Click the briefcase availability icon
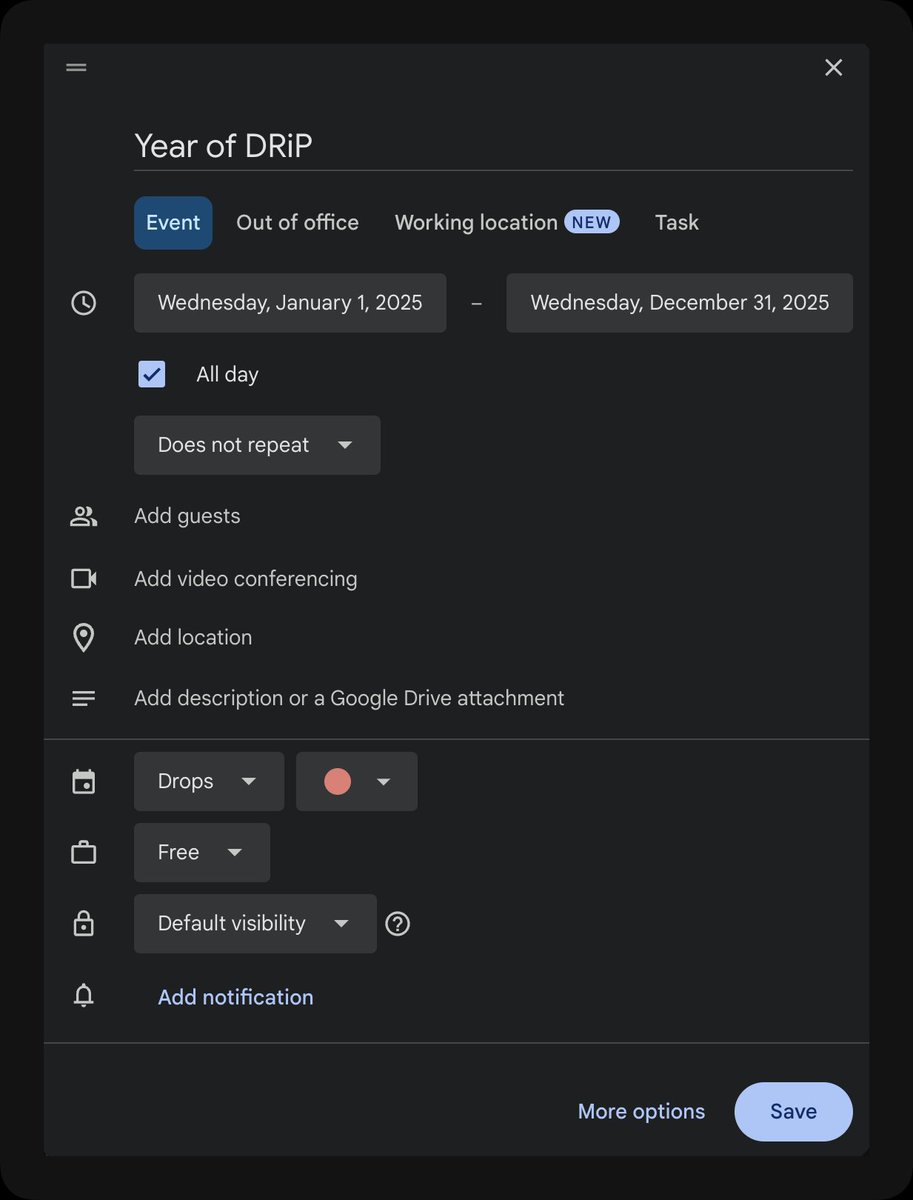 [x=84, y=853]
